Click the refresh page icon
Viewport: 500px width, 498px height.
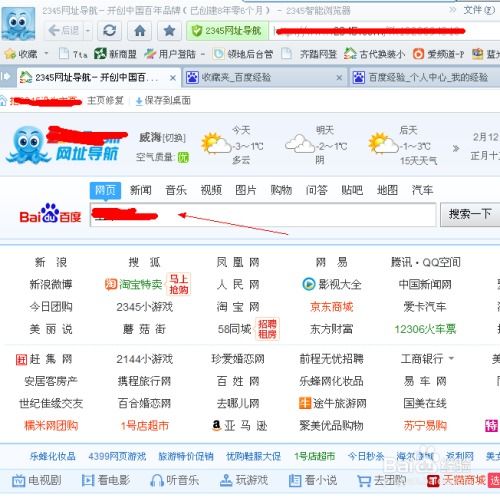coord(109,31)
